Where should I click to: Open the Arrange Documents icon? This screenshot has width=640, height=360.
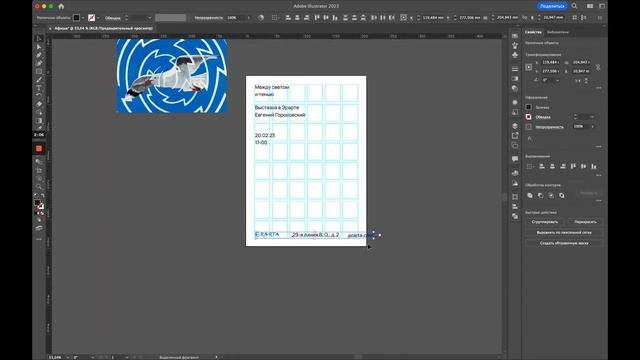pos(590,6)
